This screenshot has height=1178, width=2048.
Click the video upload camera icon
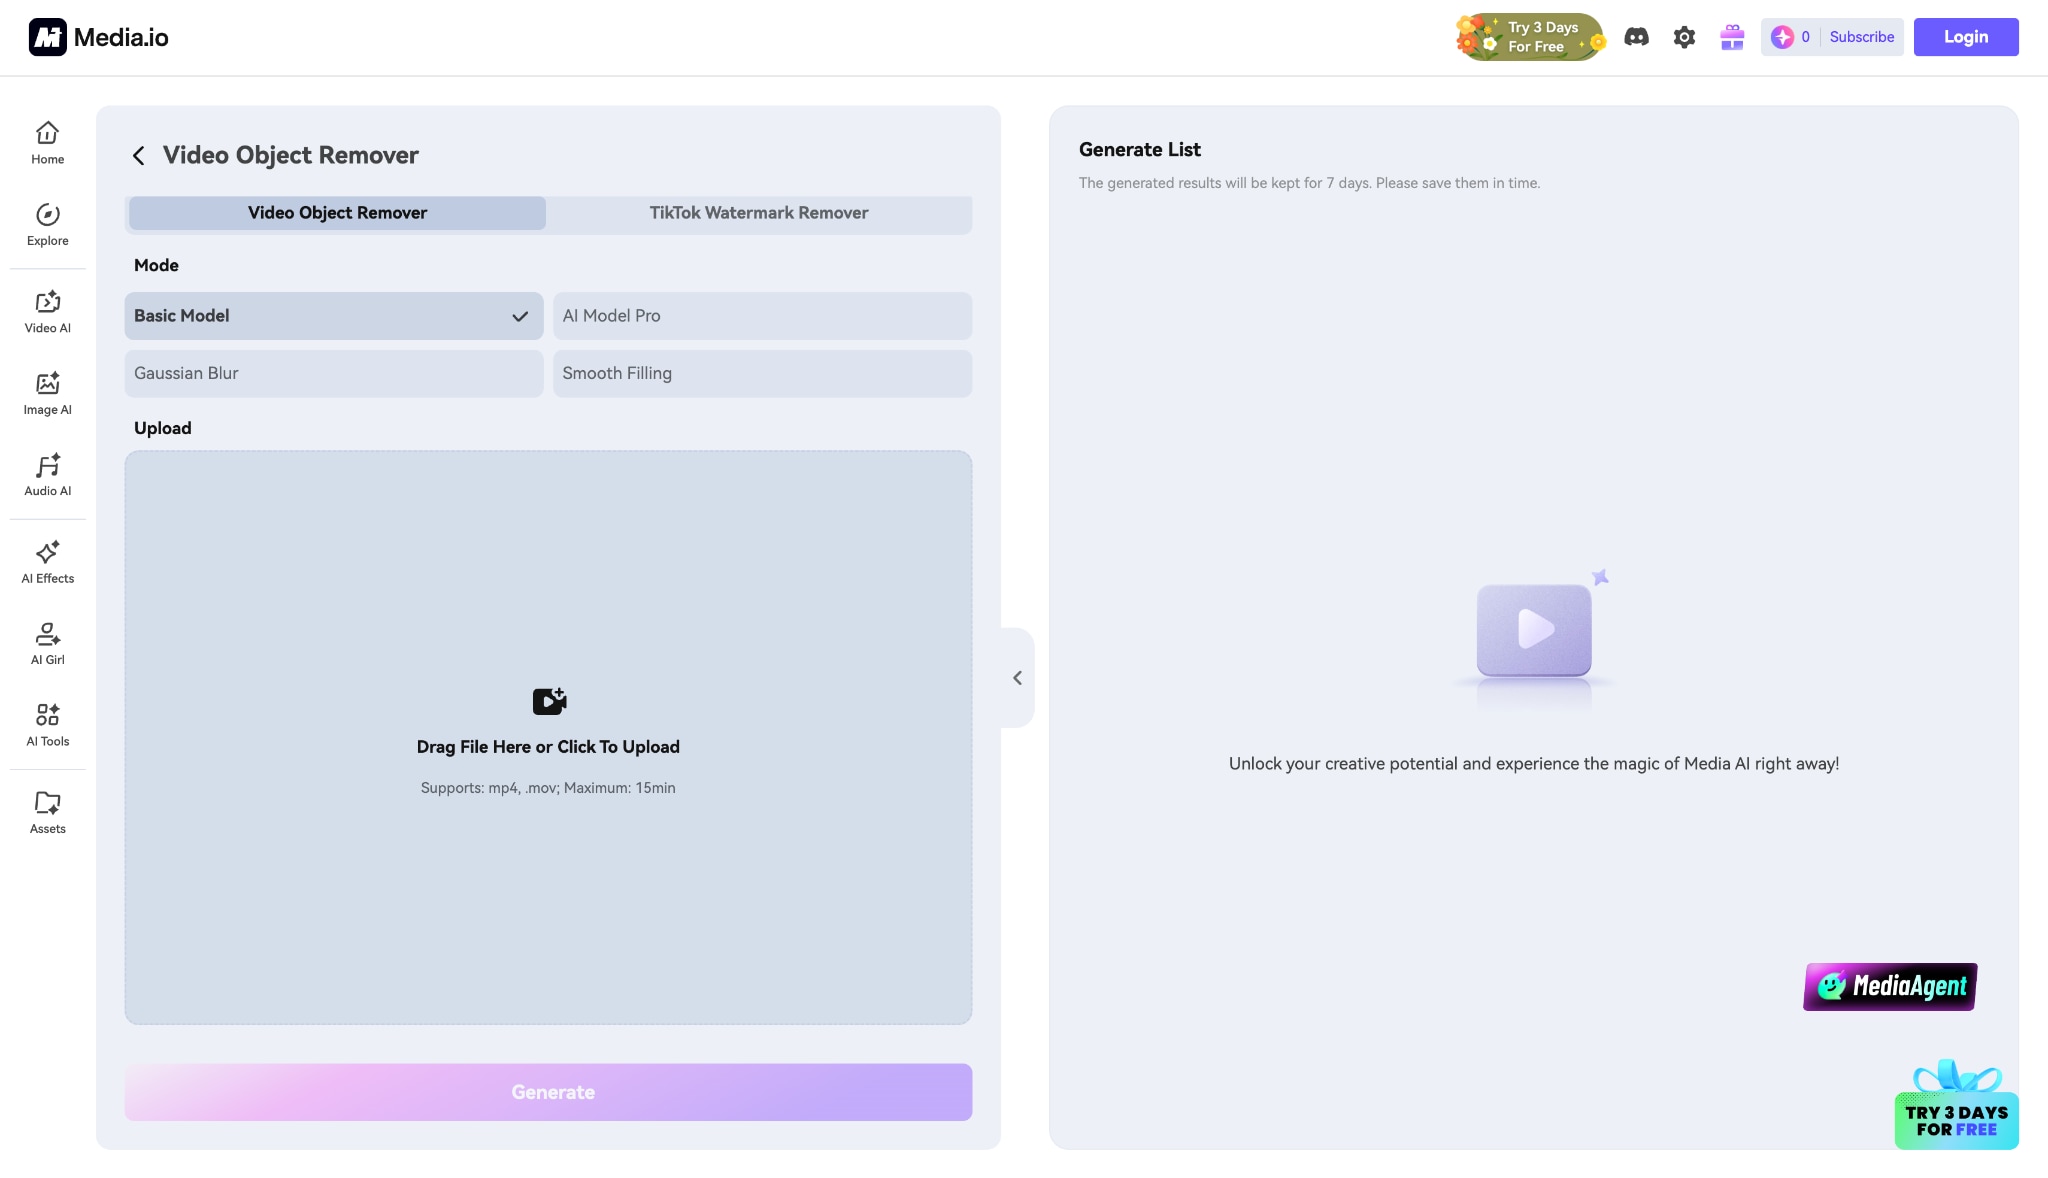click(549, 701)
